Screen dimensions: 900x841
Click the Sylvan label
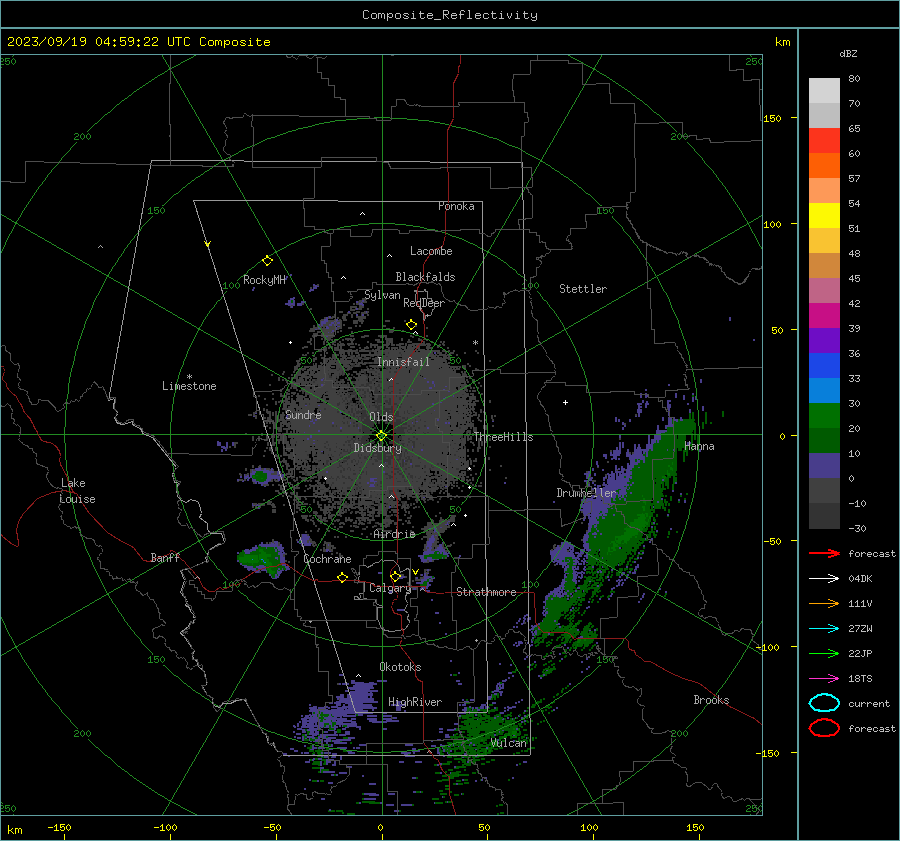pyautogui.click(x=382, y=295)
